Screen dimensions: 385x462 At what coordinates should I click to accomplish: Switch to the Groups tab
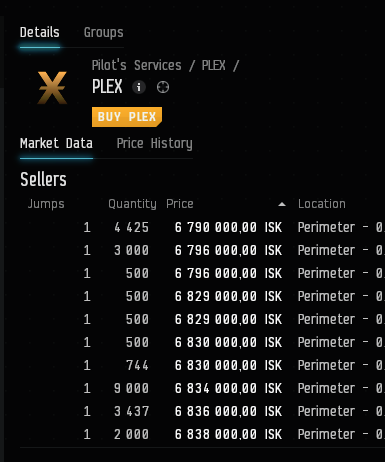[x=103, y=32]
